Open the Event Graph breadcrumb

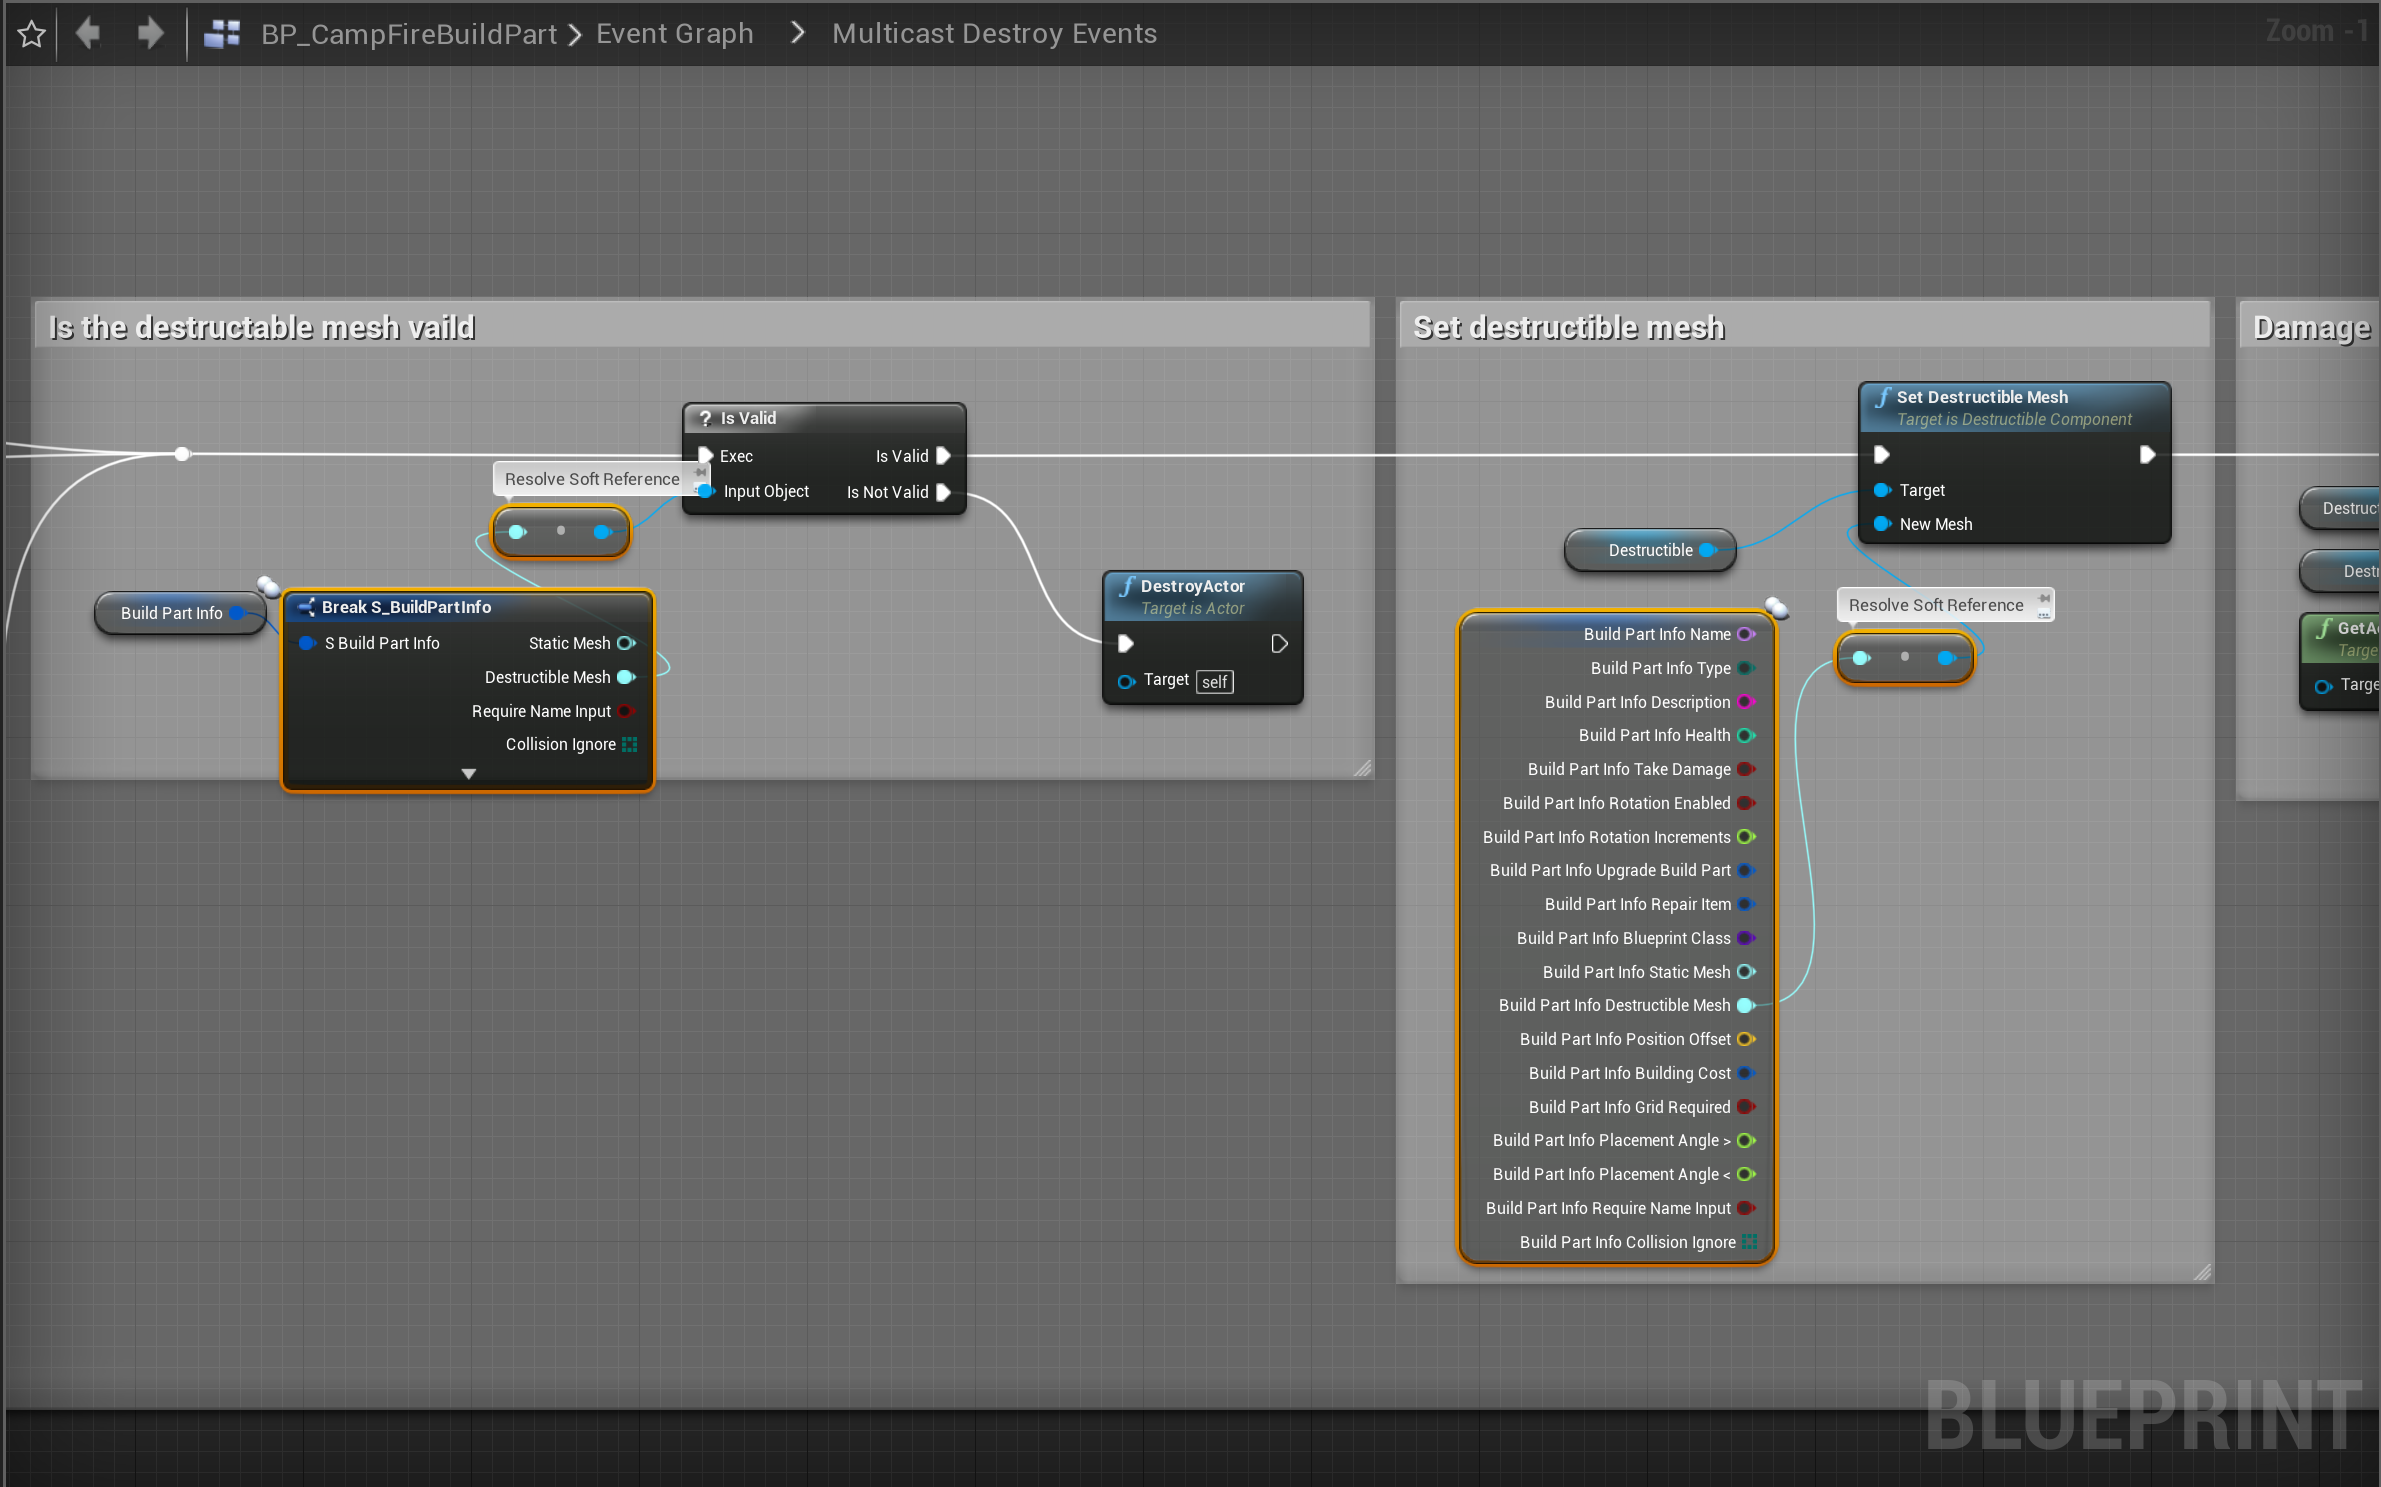coord(675,34)
